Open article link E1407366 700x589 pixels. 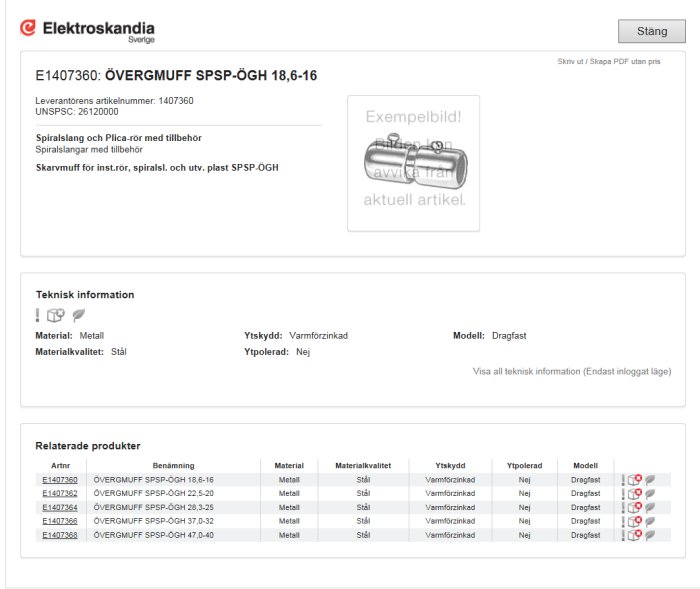pos(60,521)
